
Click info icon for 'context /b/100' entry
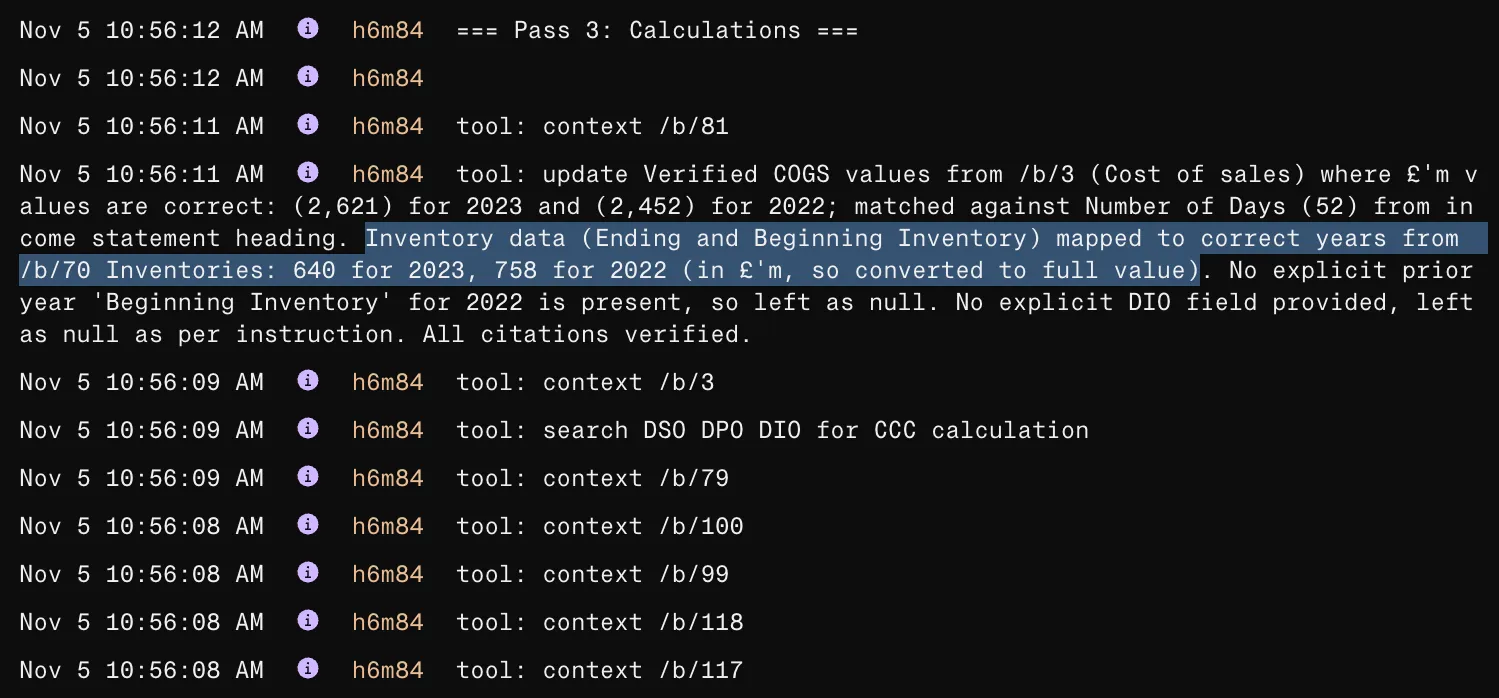[308, 525]
